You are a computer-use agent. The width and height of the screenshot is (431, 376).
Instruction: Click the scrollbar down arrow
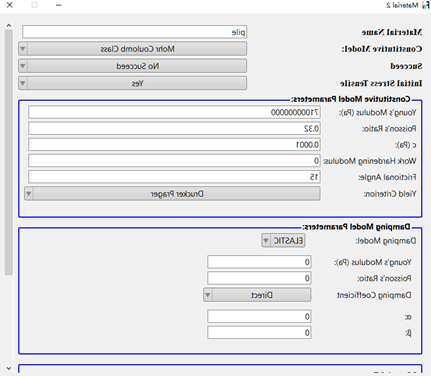coord(9,368)
